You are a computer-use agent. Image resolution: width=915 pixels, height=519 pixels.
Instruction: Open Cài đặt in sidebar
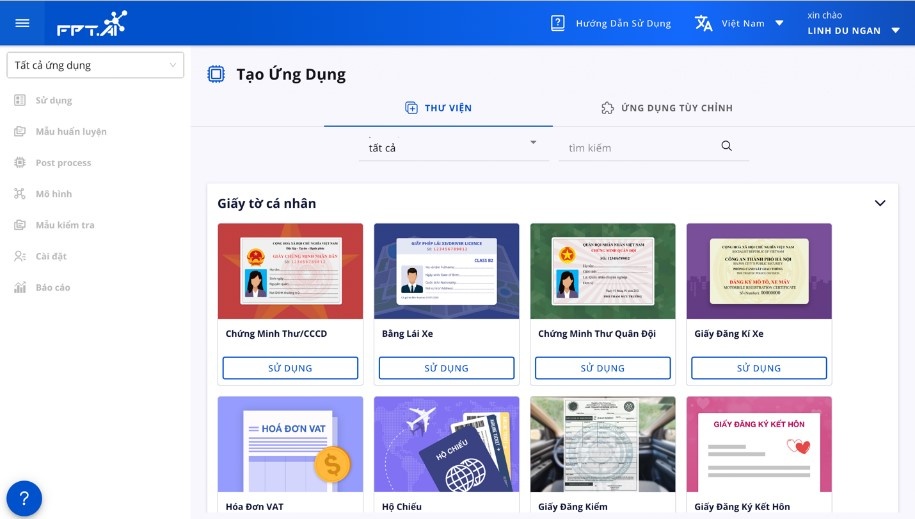click(50, 256)
